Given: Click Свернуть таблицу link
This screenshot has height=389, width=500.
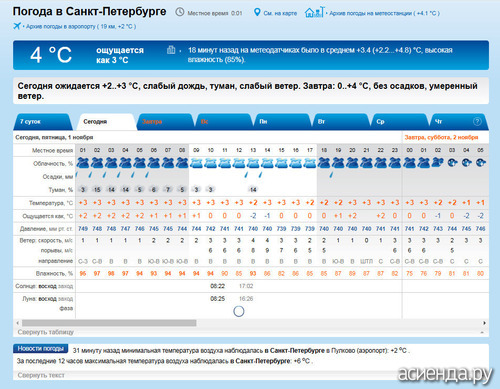Looking at the screenshot, I should tap(46, 332).
